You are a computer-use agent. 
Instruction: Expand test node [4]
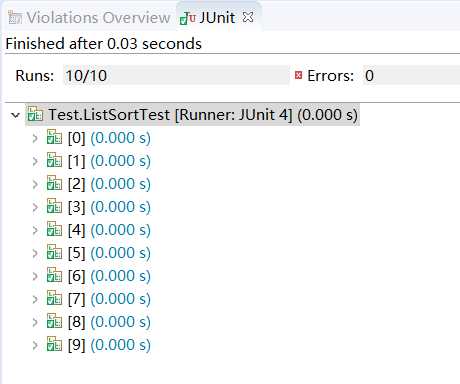35,230
